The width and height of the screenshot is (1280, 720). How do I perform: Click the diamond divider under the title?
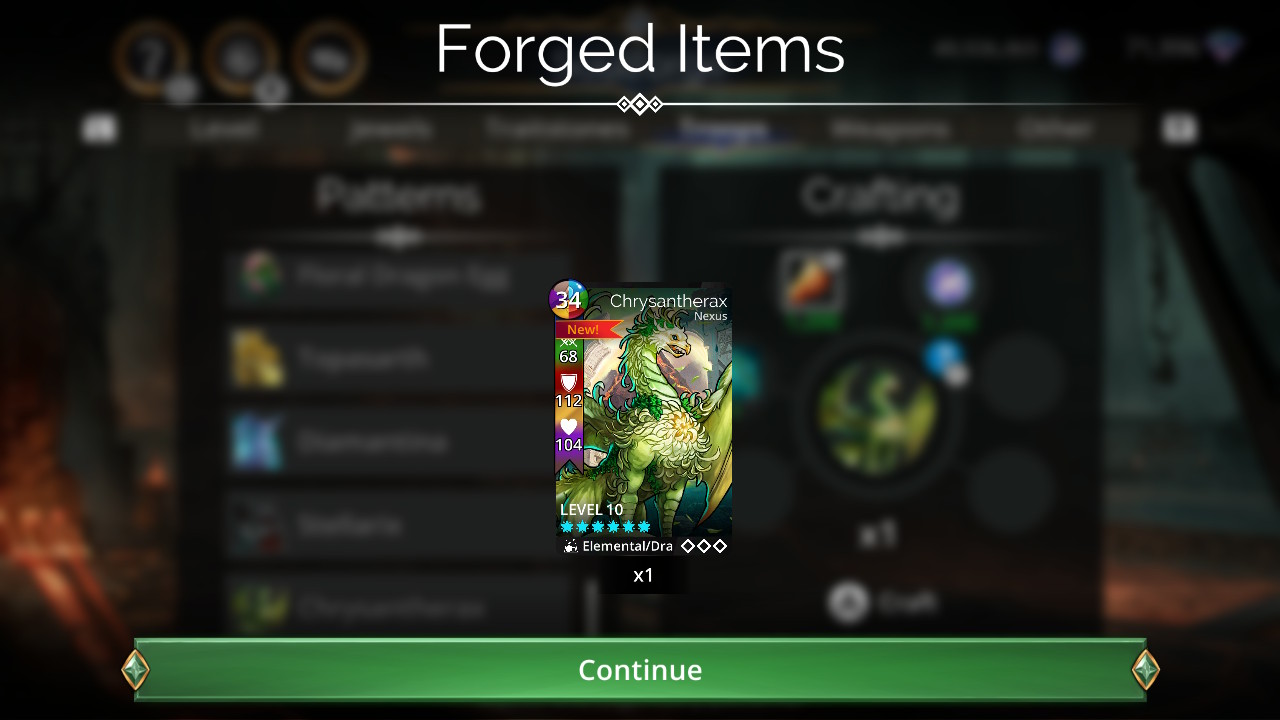pos(640,104)
